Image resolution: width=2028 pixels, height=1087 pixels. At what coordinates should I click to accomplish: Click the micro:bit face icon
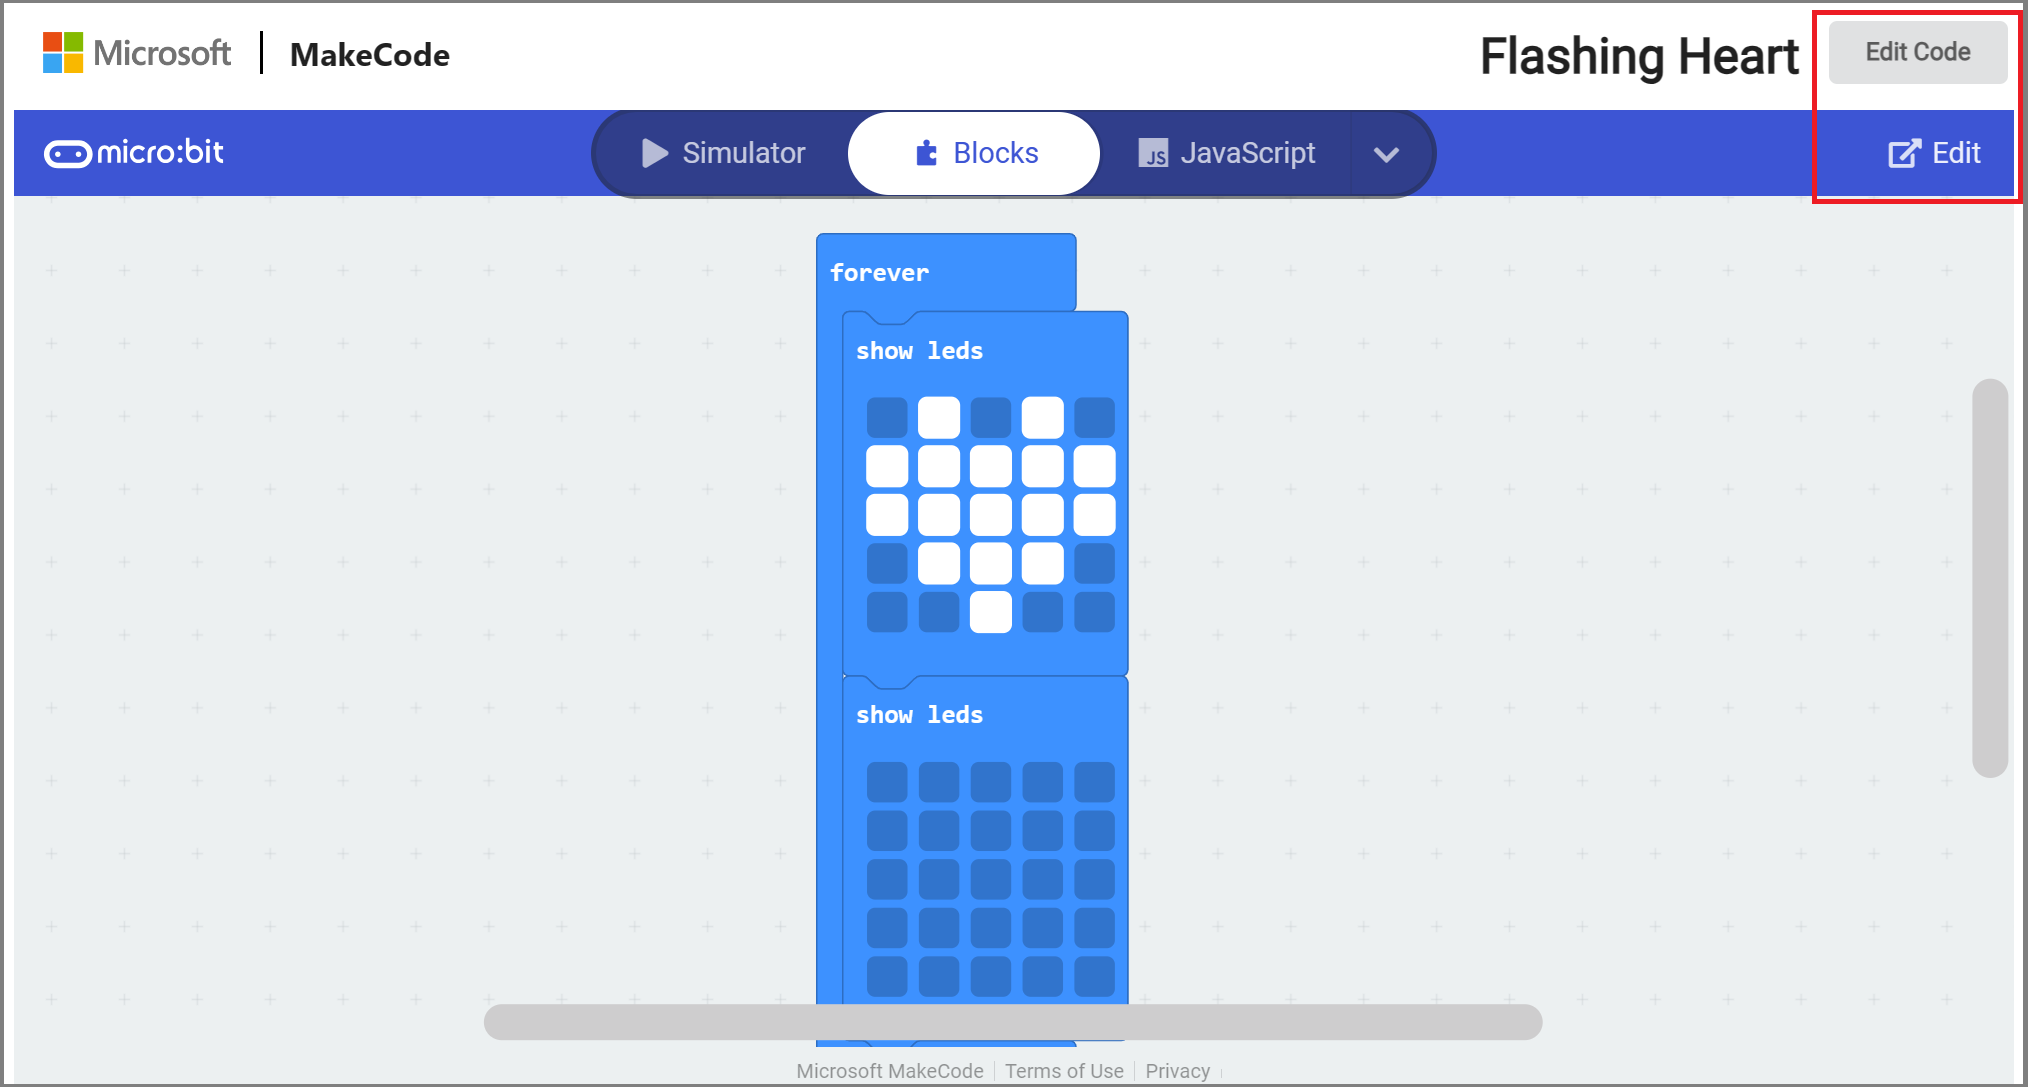[x=68, y=152]
